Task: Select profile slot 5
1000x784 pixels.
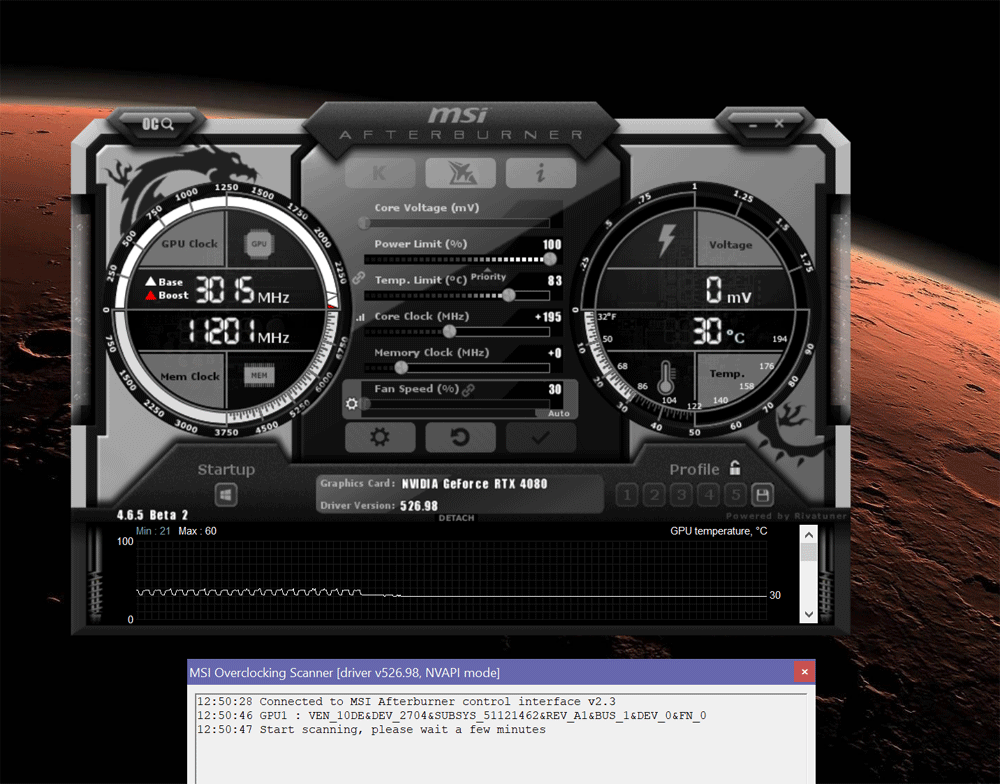Action: (735, 494)
